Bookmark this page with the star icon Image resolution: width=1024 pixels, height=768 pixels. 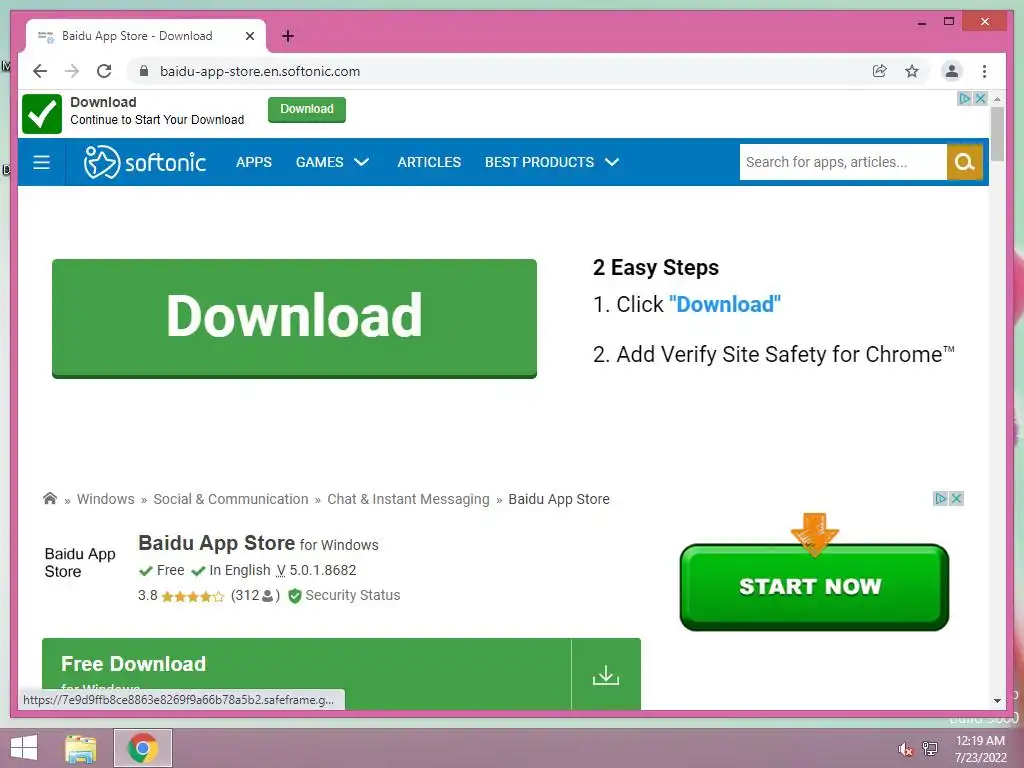click(x=912, y=71)
